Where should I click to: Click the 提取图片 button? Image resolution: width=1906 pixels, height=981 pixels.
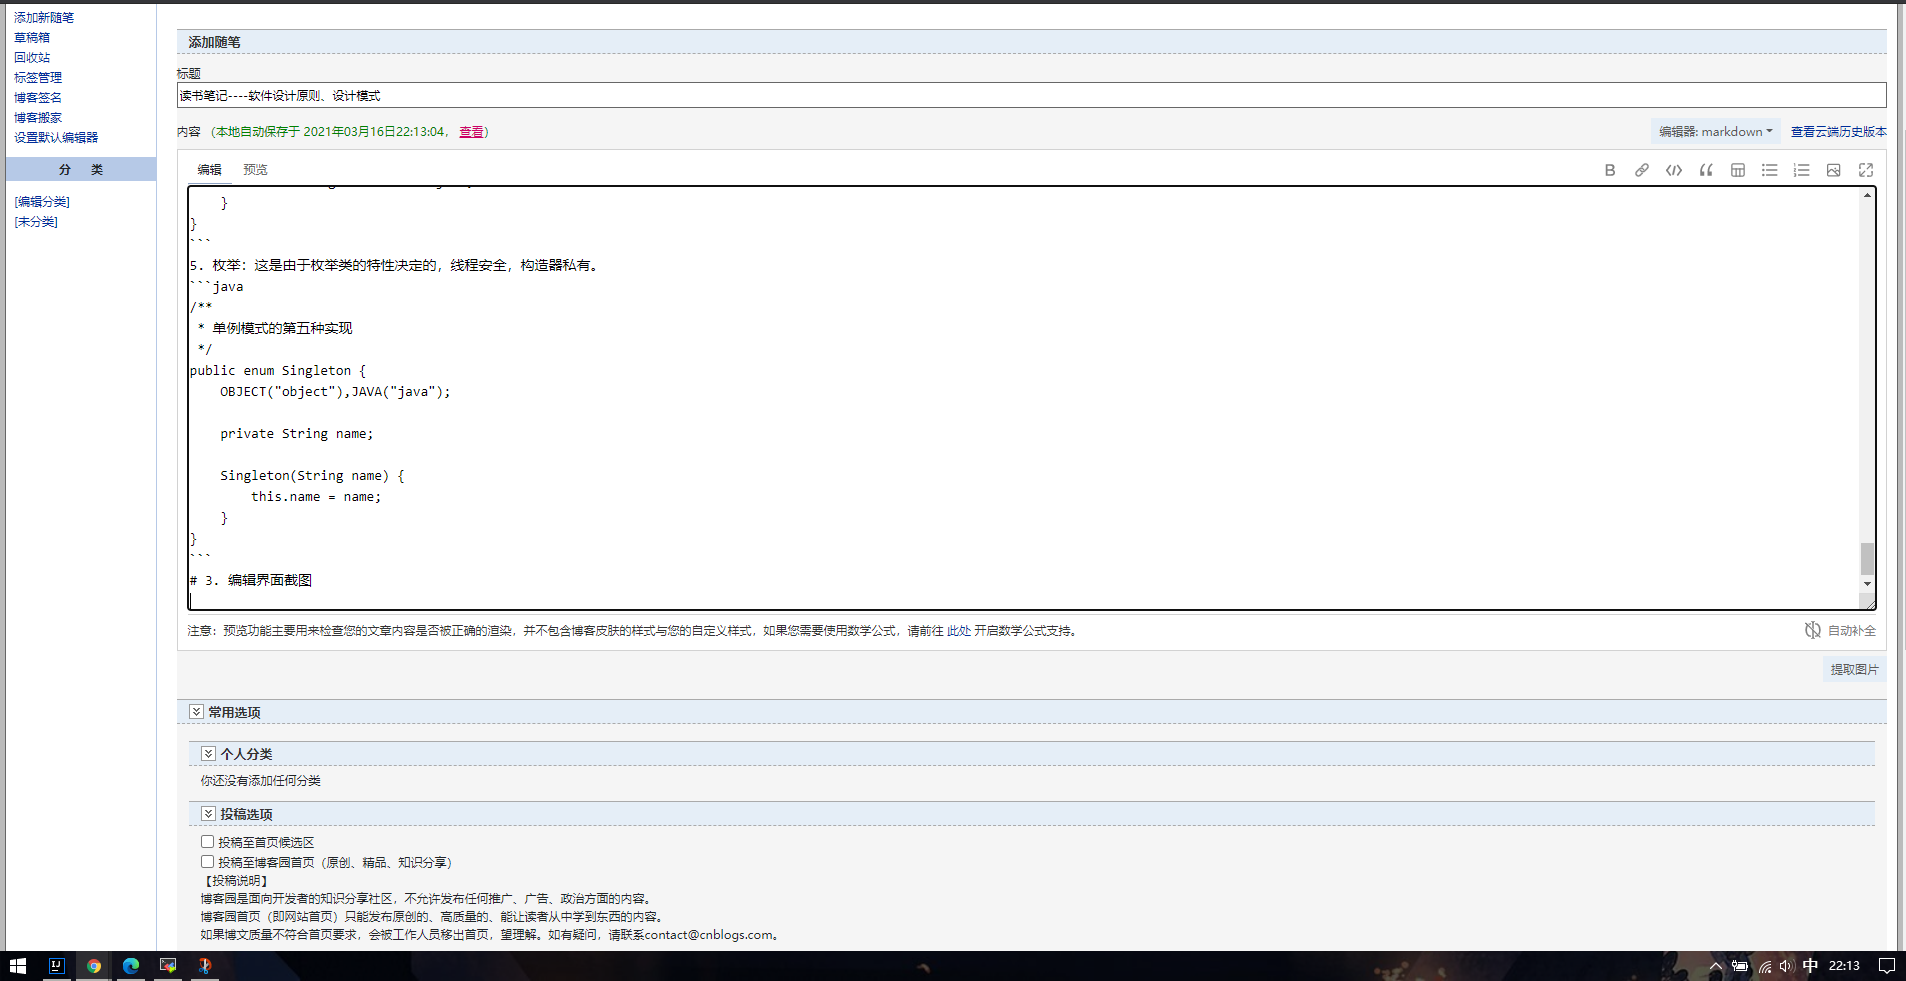[1854, 670]
